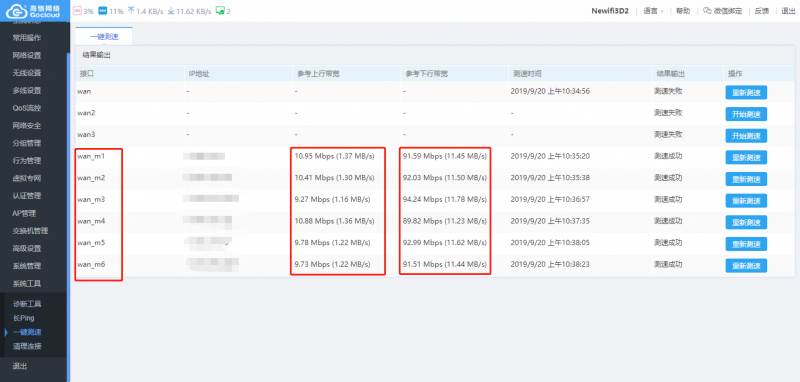
Task: Click 重新测速 for wan_m6
Action: point(746,265)
